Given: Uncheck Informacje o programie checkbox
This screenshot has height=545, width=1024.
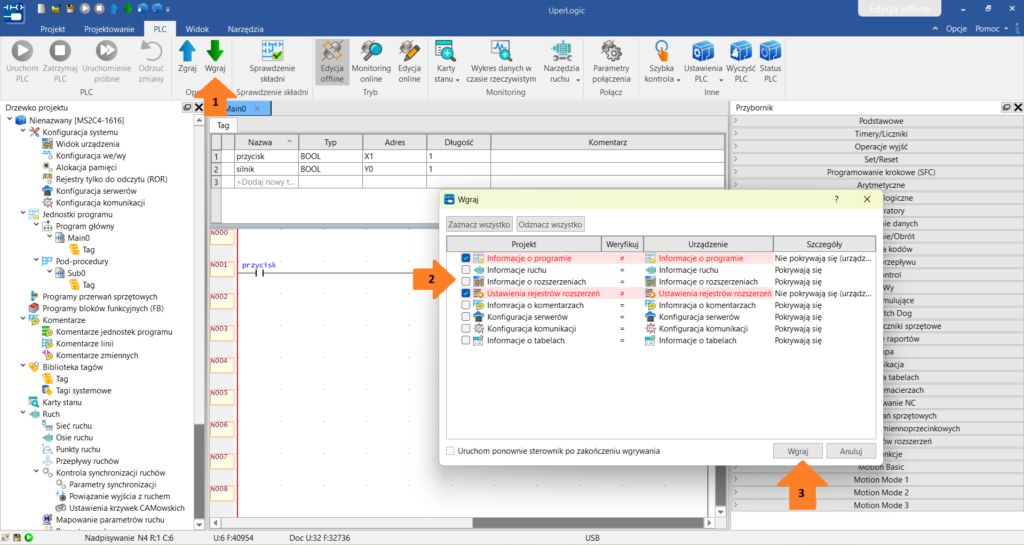Looking at the screenshot, I should (466, 258).
